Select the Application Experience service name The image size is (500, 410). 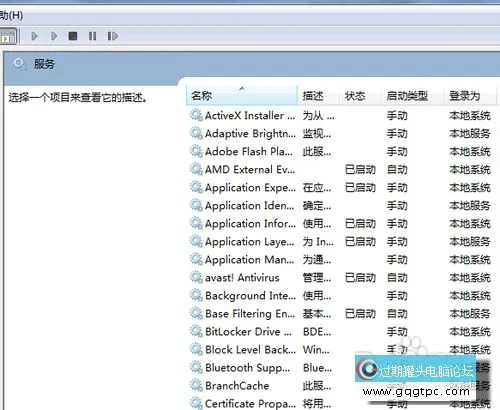pos(250,188)
